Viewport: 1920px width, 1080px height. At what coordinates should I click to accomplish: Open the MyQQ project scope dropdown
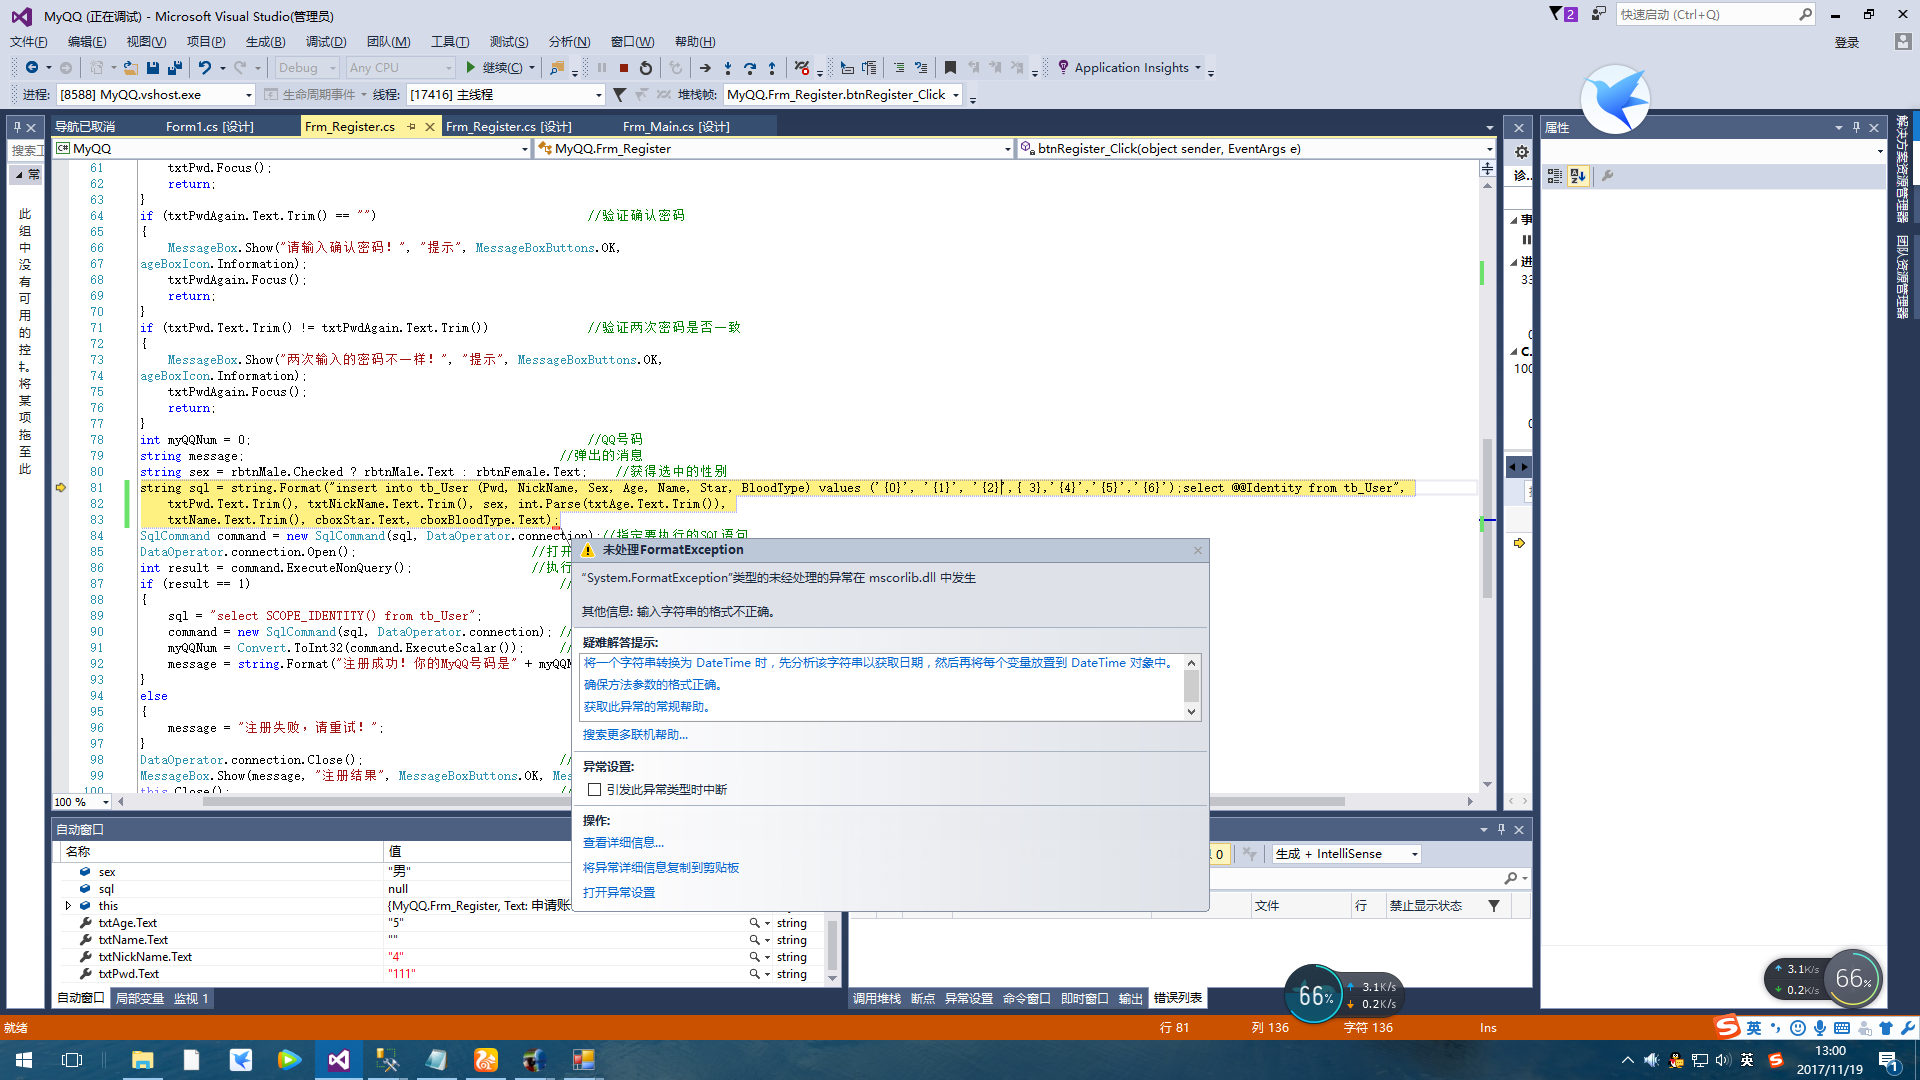click(x=292, y=148)
